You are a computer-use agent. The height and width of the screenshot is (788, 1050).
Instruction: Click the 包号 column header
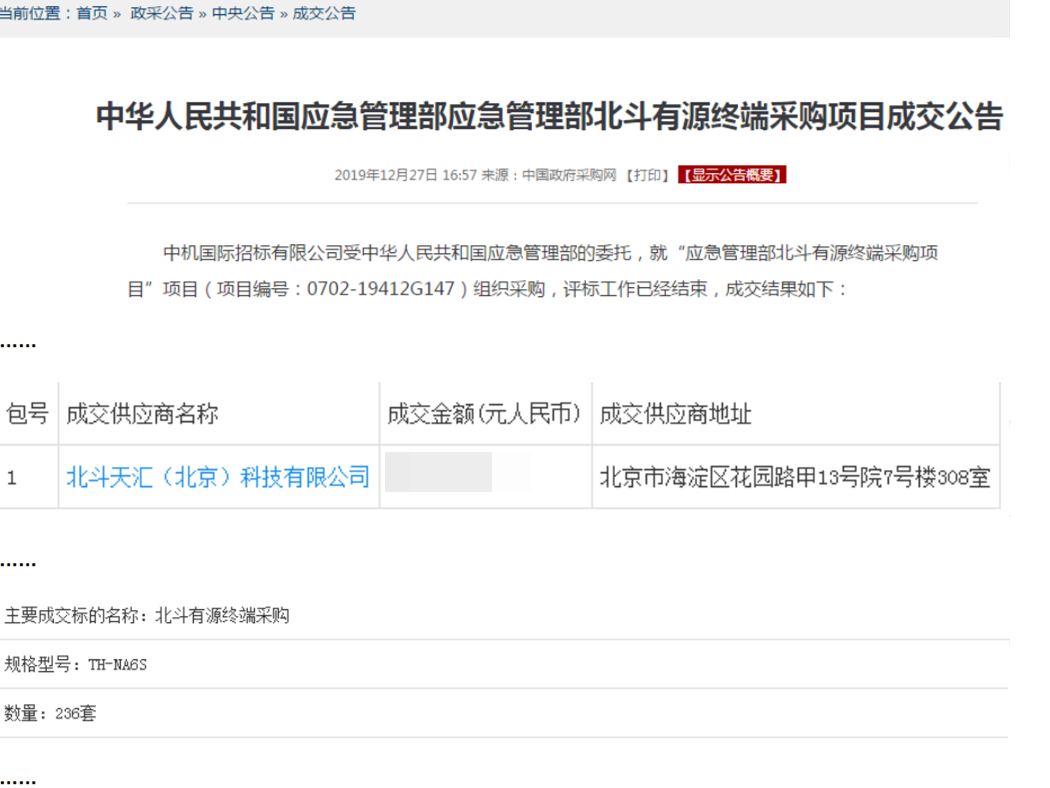point(27,414)
